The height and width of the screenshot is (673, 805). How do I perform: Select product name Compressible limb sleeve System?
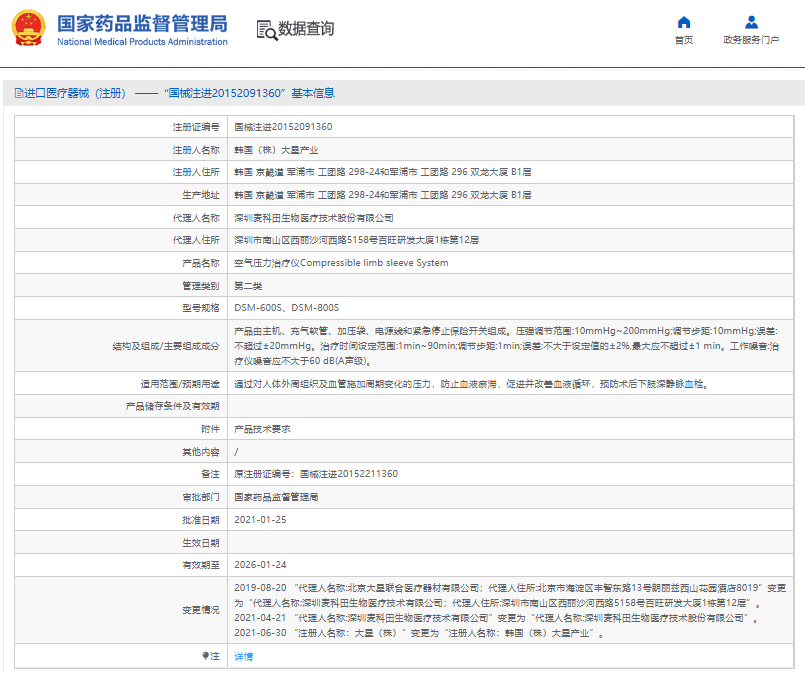374,263
